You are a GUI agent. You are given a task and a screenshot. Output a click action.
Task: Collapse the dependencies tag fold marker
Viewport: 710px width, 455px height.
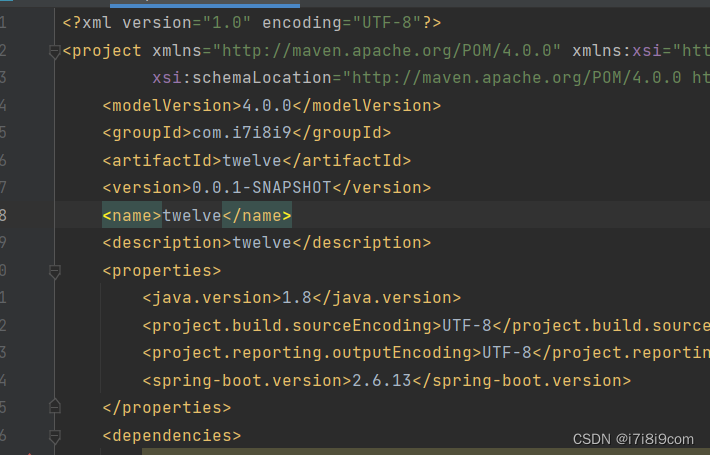54,436
